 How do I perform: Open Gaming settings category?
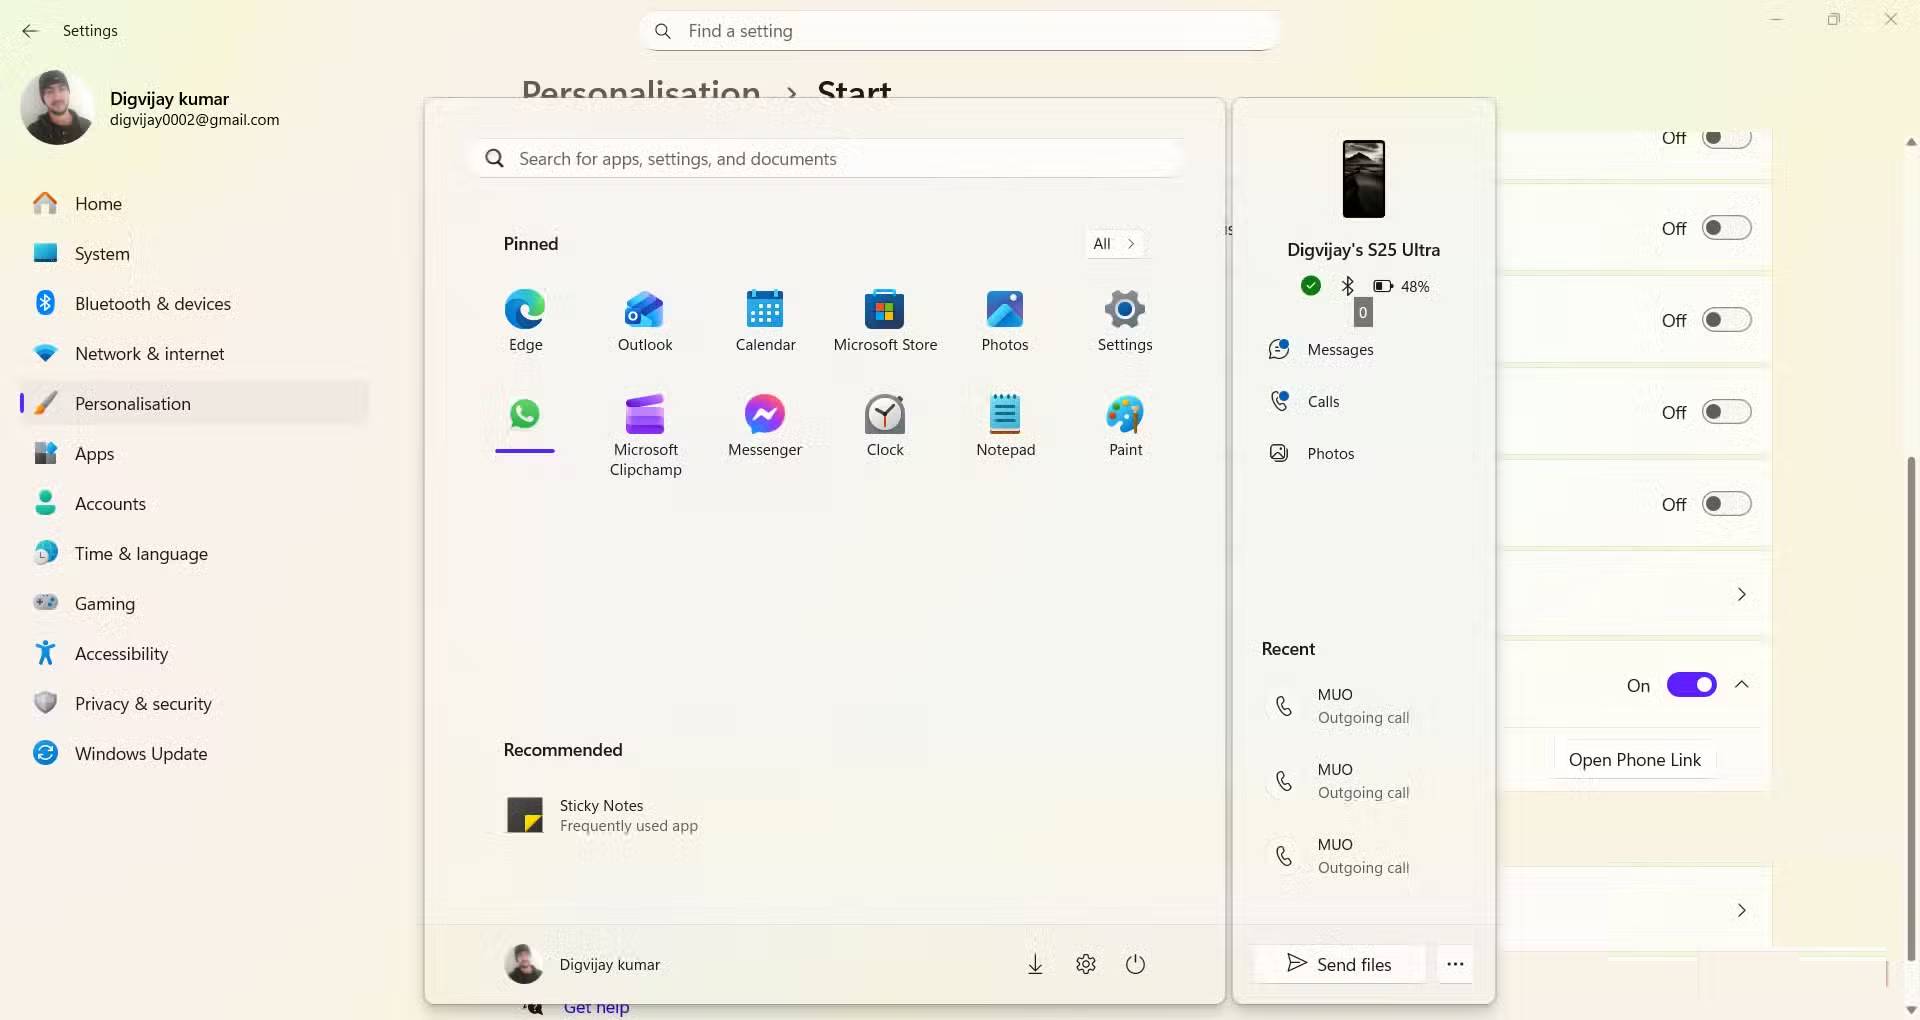pyautogui.click(x=195, y=603)
